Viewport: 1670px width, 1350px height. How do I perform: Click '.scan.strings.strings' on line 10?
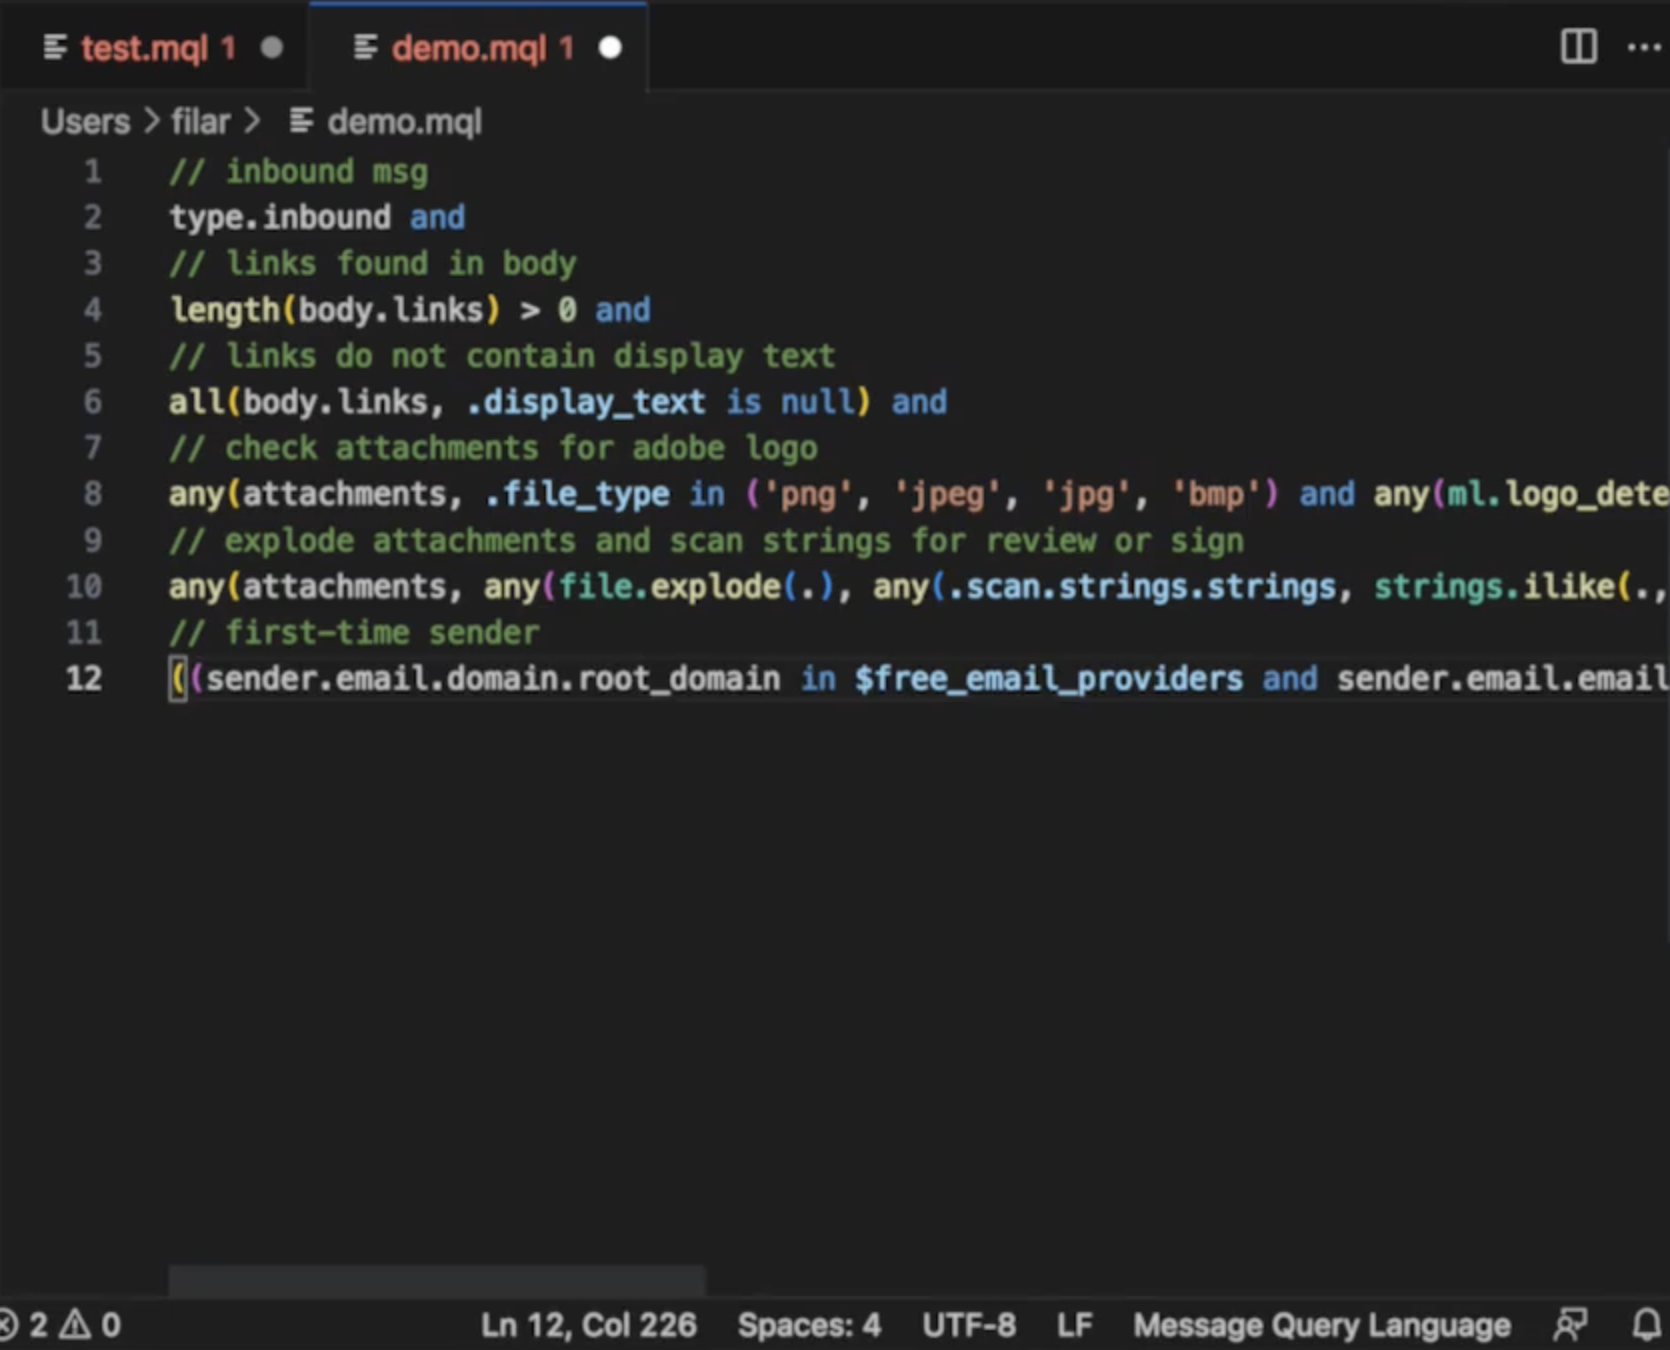pyautogui.click(x=1141, y=587)
